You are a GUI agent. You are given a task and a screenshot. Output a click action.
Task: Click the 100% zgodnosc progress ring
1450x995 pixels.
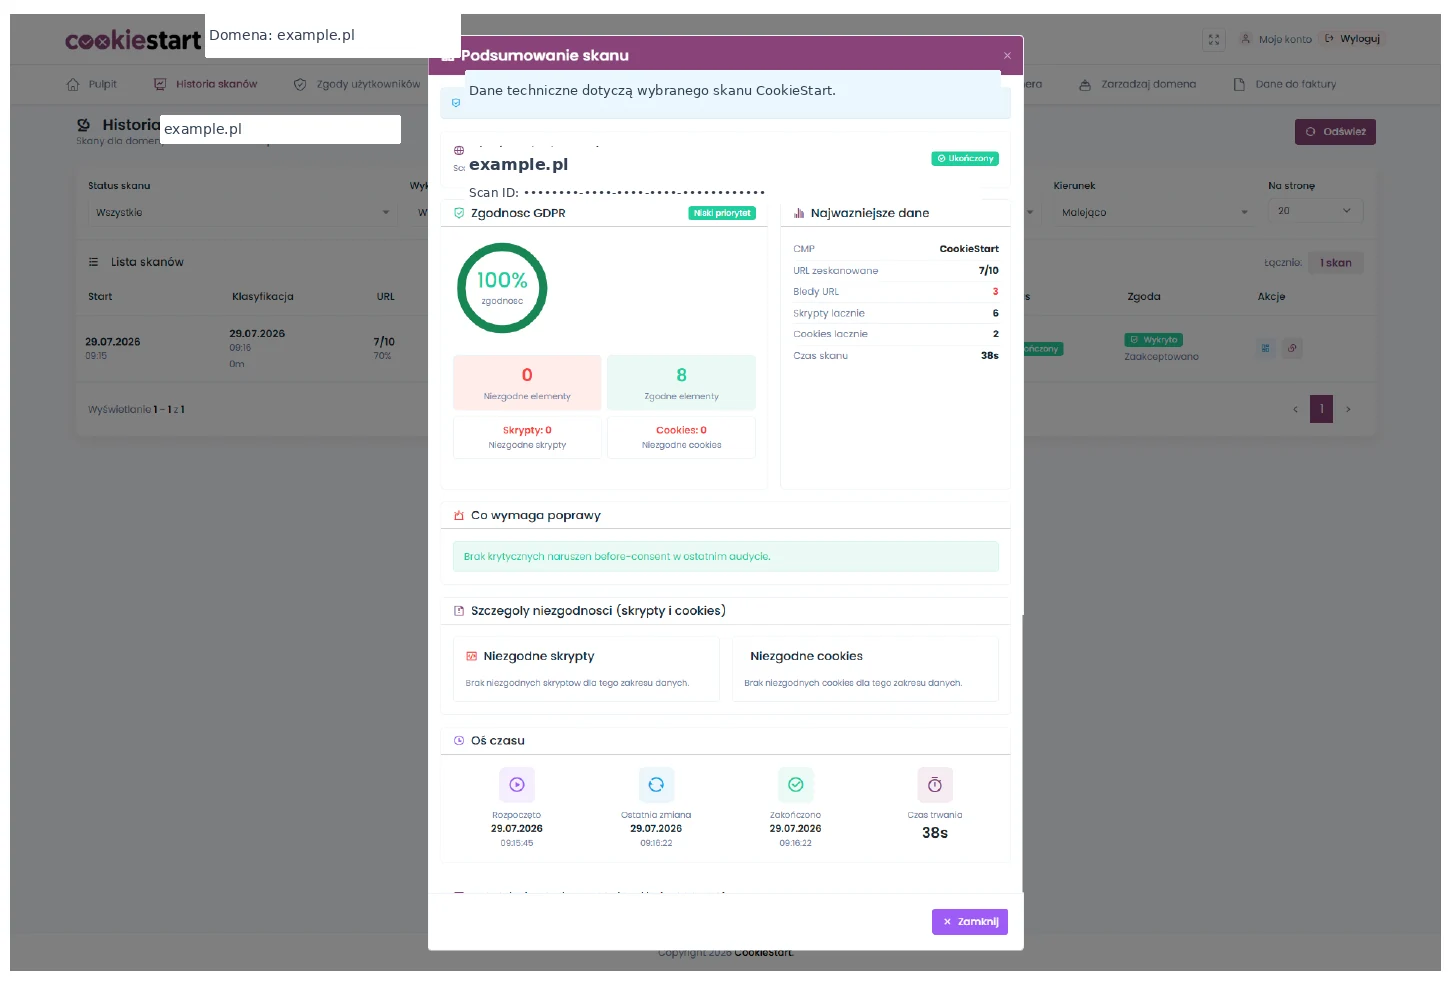point(502,288)
